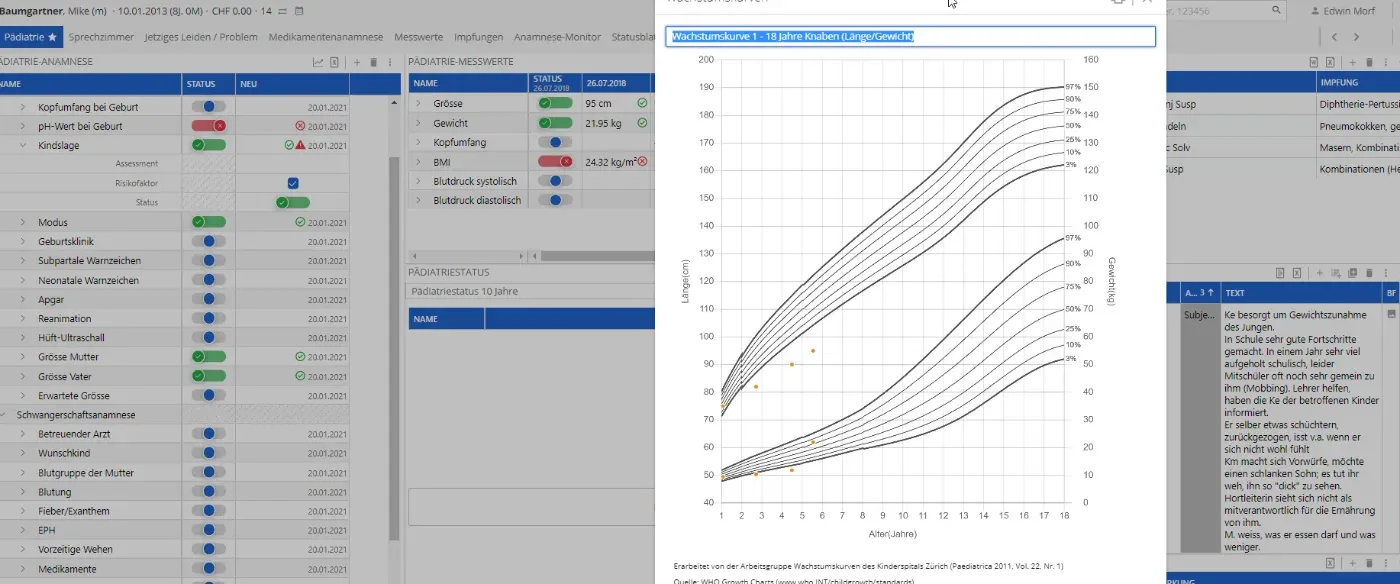Sort by TEXT column header
The height and width of the screenshot is (584, 1400).
pos(1299,293)
